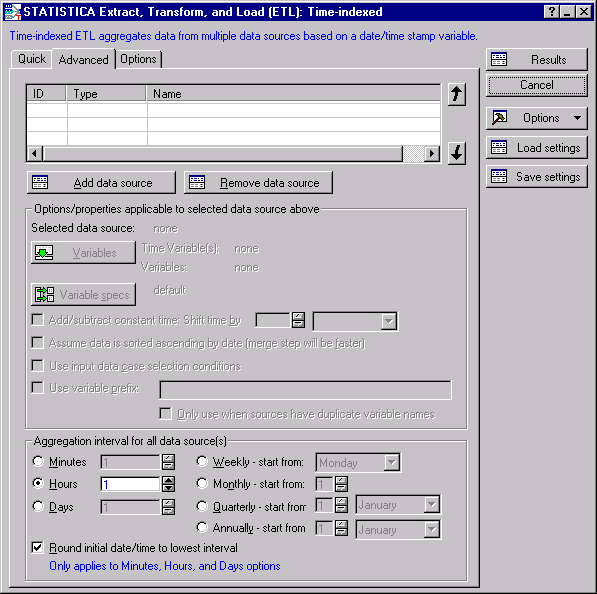Click the disabled Variables button
The width and height of the screenshot is (597, 594).
pyautogui.click(x=83, y=252)
